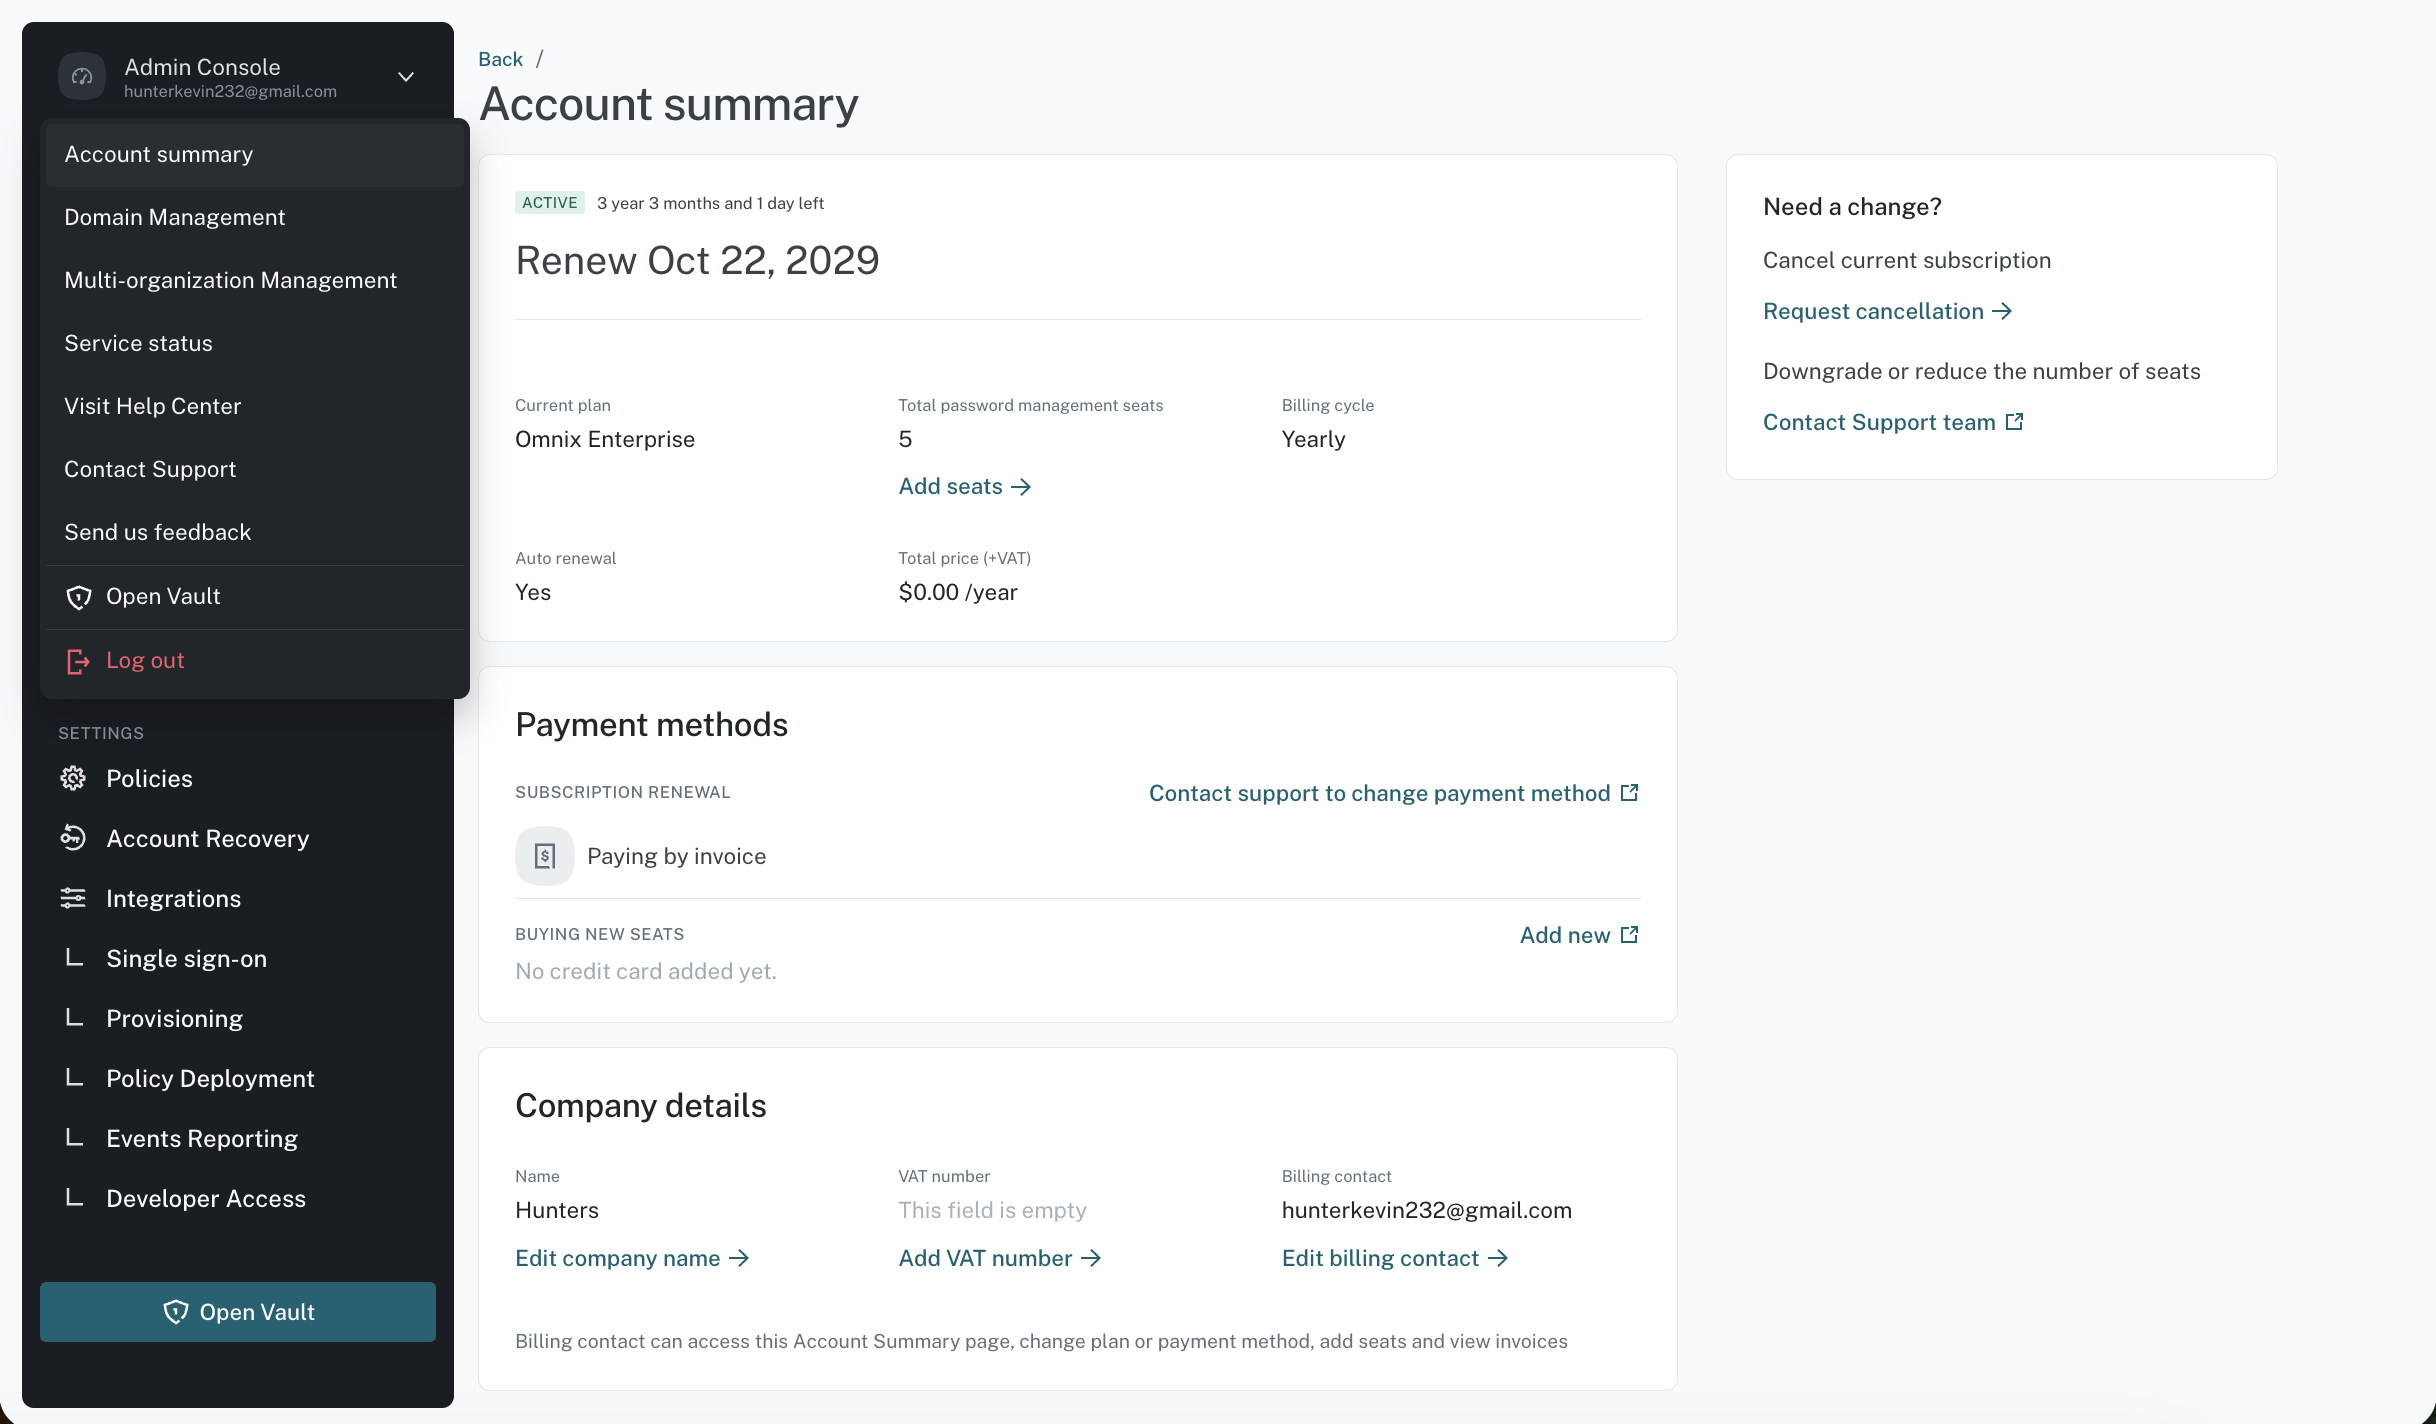Click Edit billing contact link
Image resolution: width=2436 pixels, height=1424 pixels.
[x=1395, y=1258]
